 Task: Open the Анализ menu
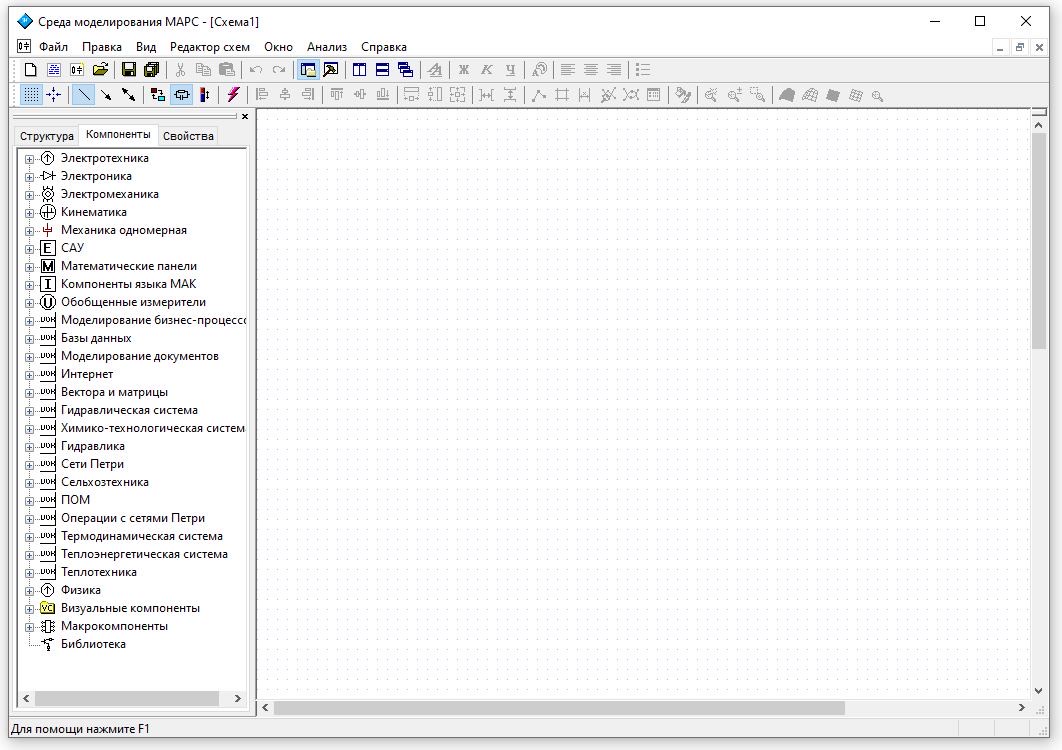326,47
